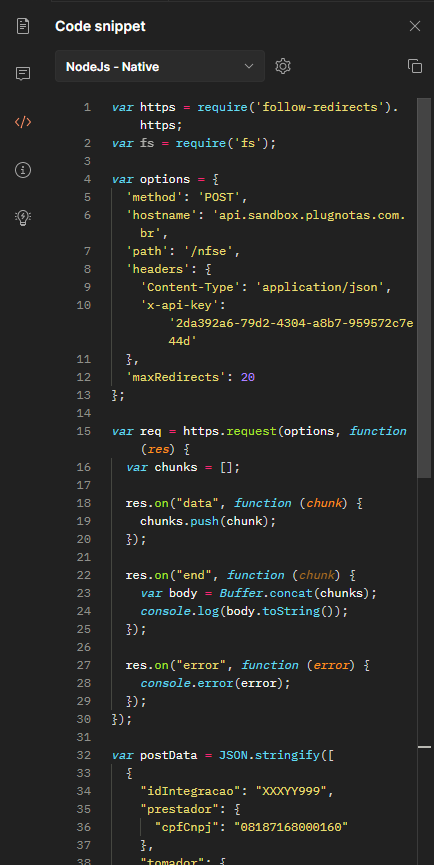Open the Comments sidebar icon

23,74
